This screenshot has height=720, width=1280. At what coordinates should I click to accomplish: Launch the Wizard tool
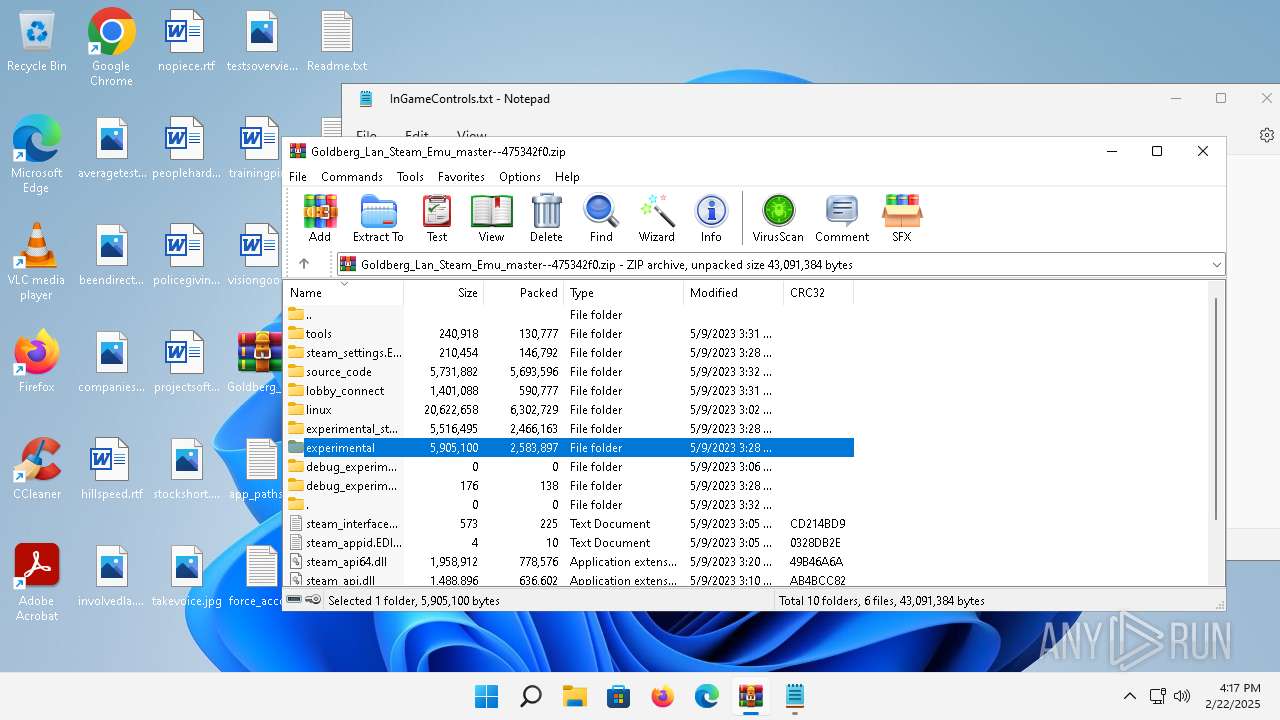click(x=656, y=218)
